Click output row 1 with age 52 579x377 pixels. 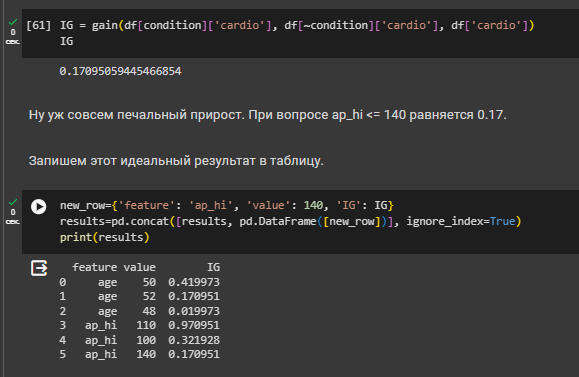point(139,296)
